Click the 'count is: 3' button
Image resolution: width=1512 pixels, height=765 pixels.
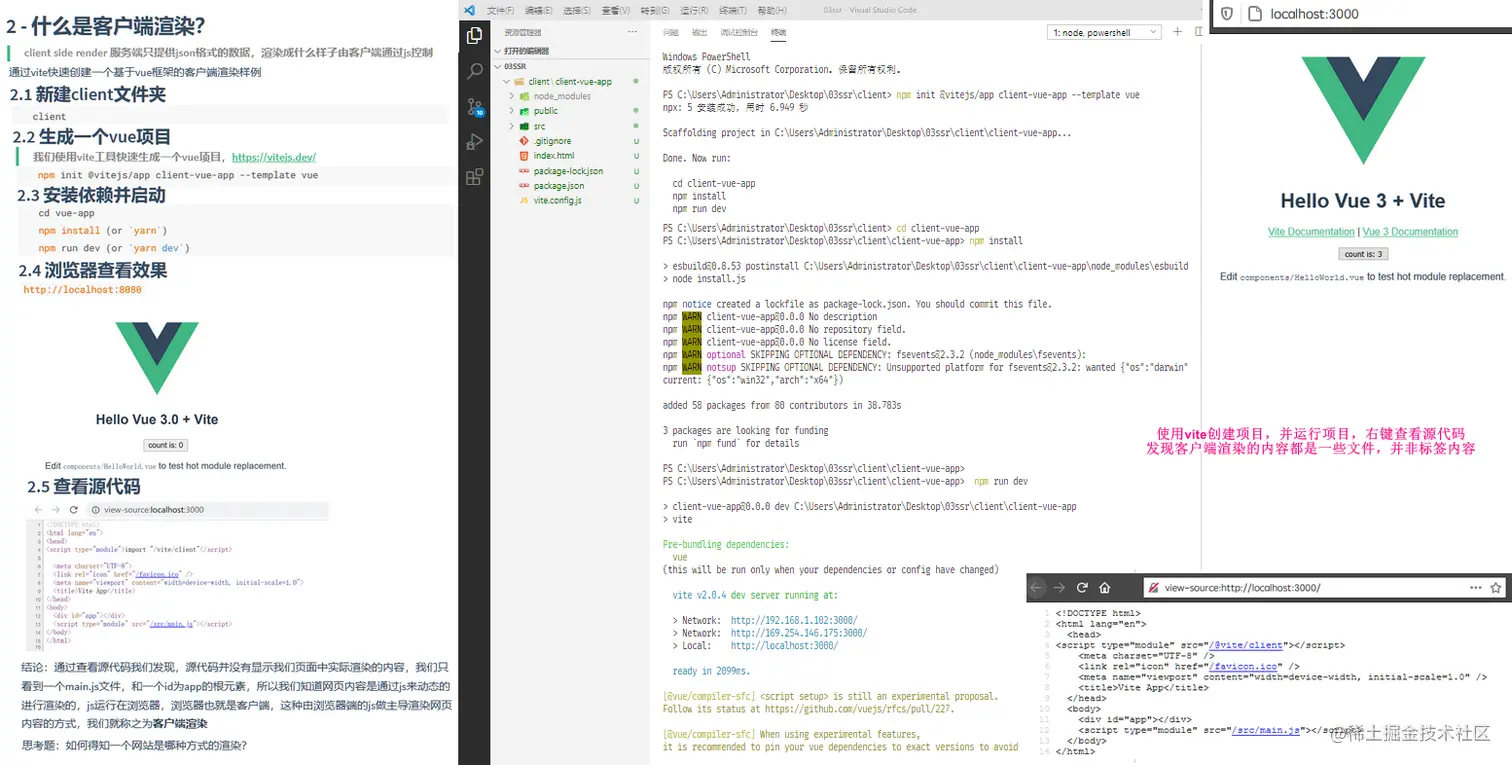[1363, 254]
